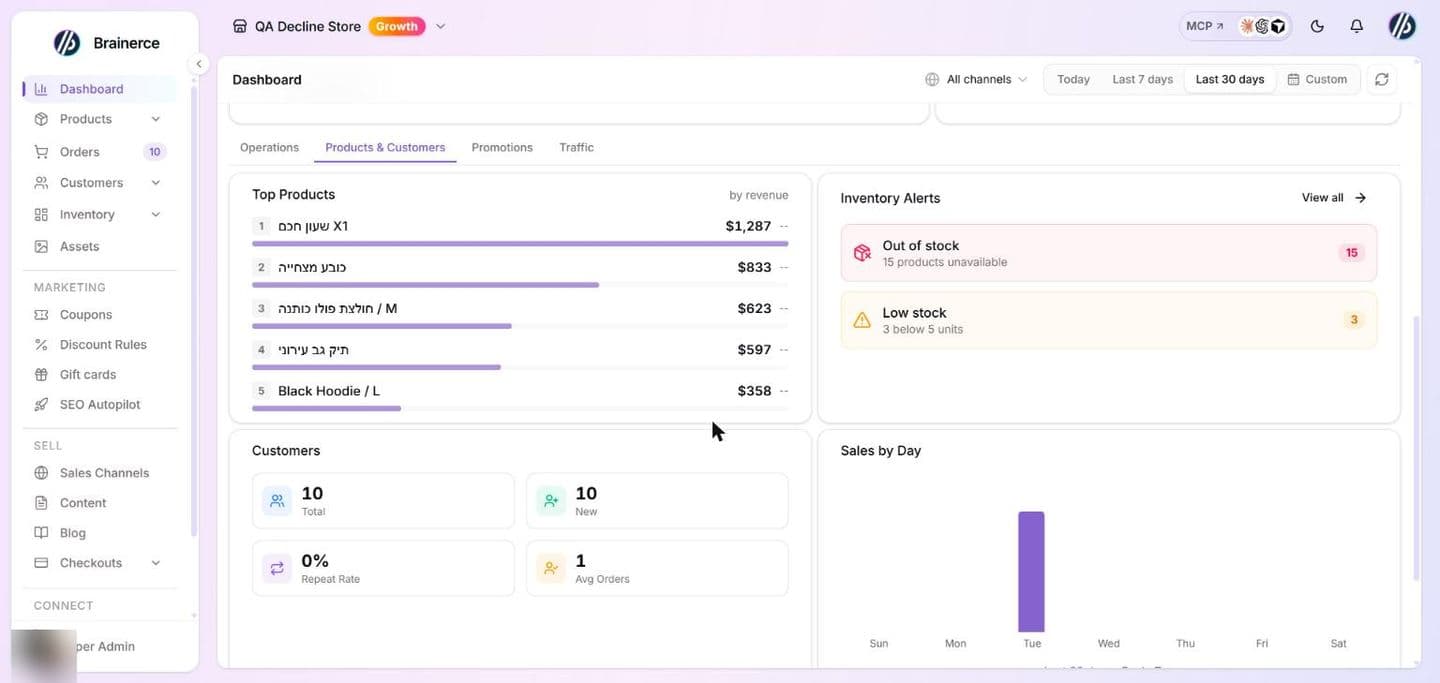
Task: Switch to the Operations tab
Action: [269, 147]
